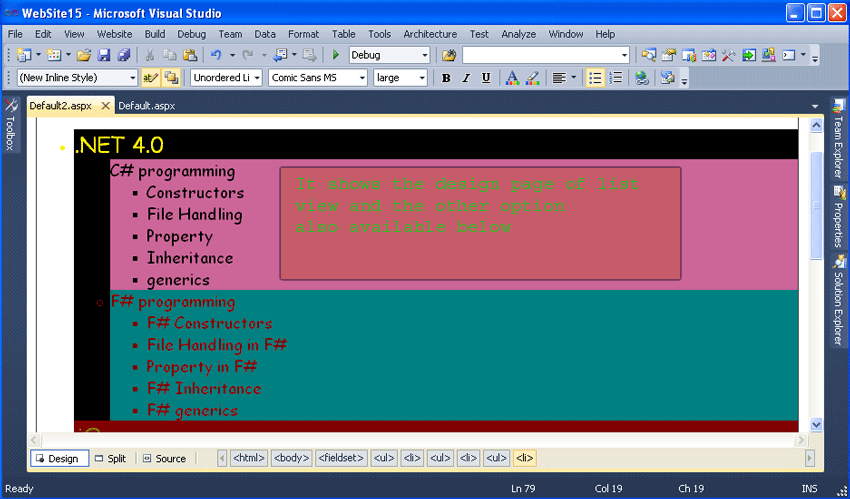Screen dimensions: 850x499
Task: Click the Team Explorer panel icon
Action: click(x=839, y=105)
